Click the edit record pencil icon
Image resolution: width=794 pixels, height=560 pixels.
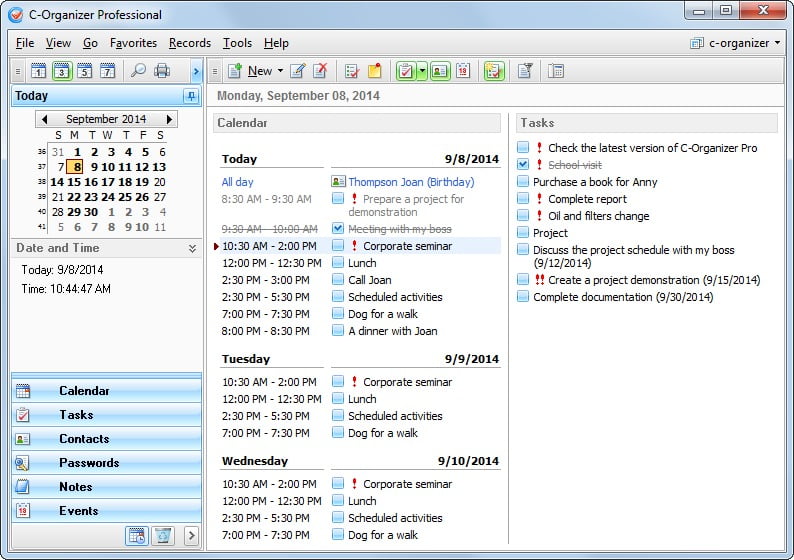[298, 71]
